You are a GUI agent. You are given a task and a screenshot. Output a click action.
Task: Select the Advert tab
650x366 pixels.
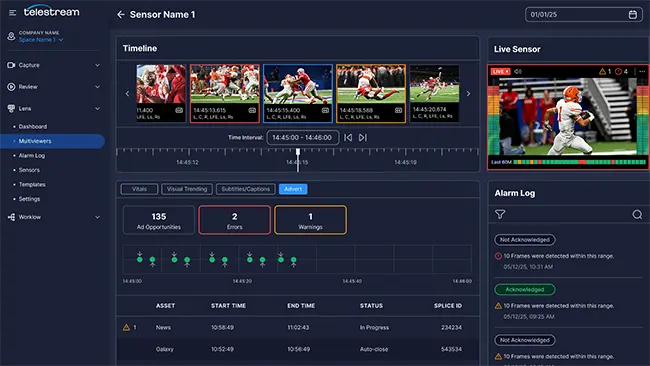click(293, 189)
